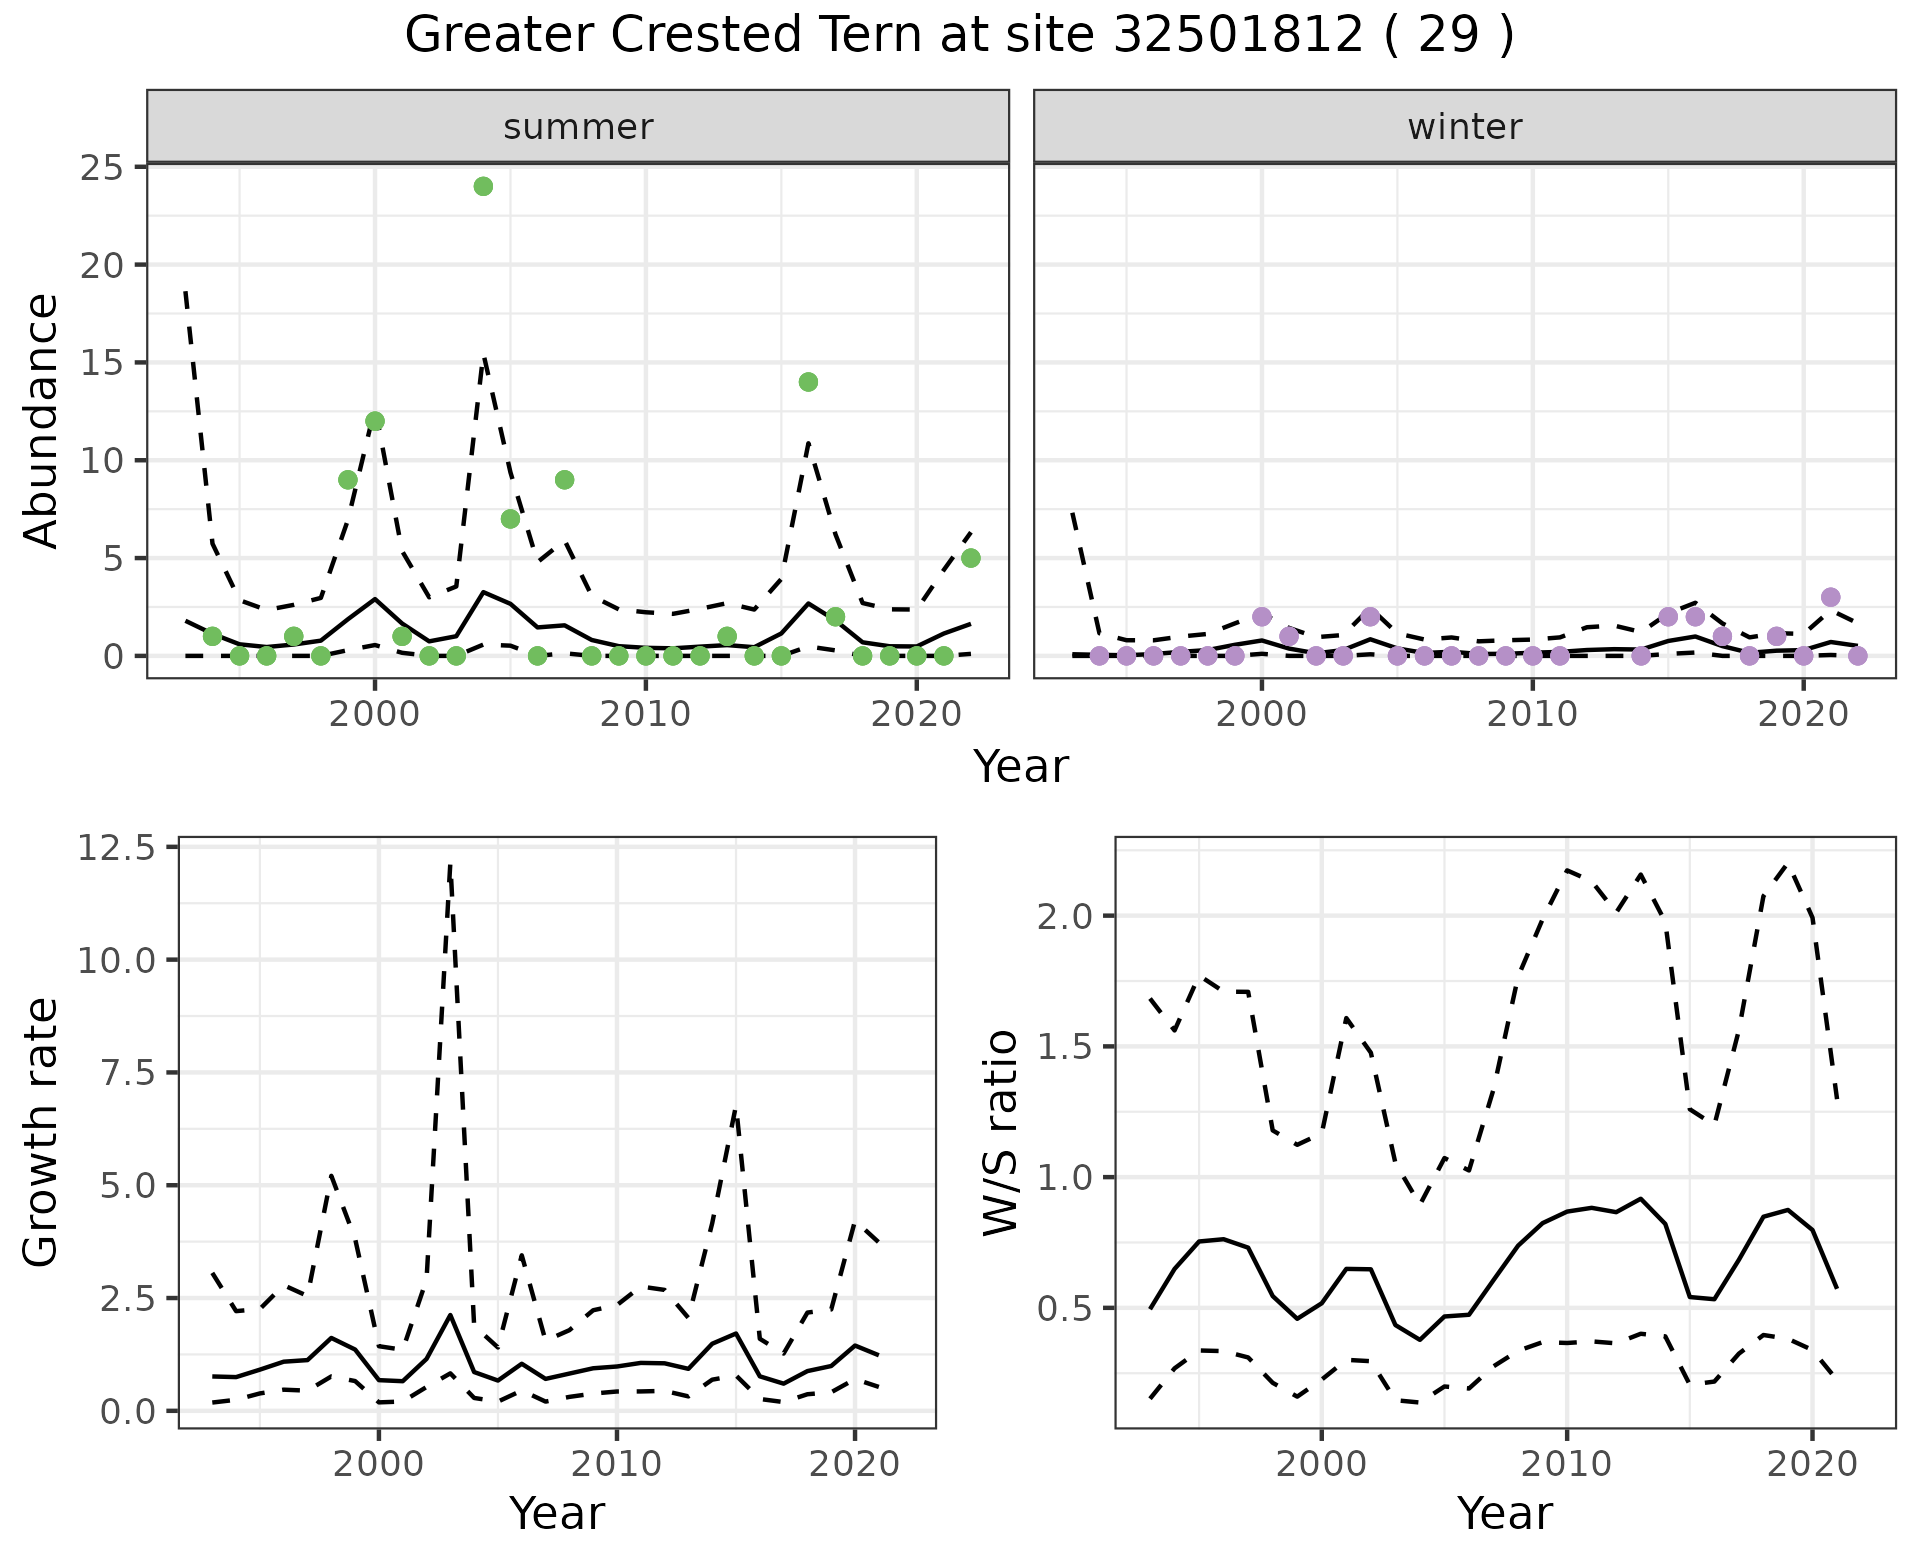1920x1560 pixels.
Task: Click the chart title Greater Crested Tern
Action: point(958,36)
